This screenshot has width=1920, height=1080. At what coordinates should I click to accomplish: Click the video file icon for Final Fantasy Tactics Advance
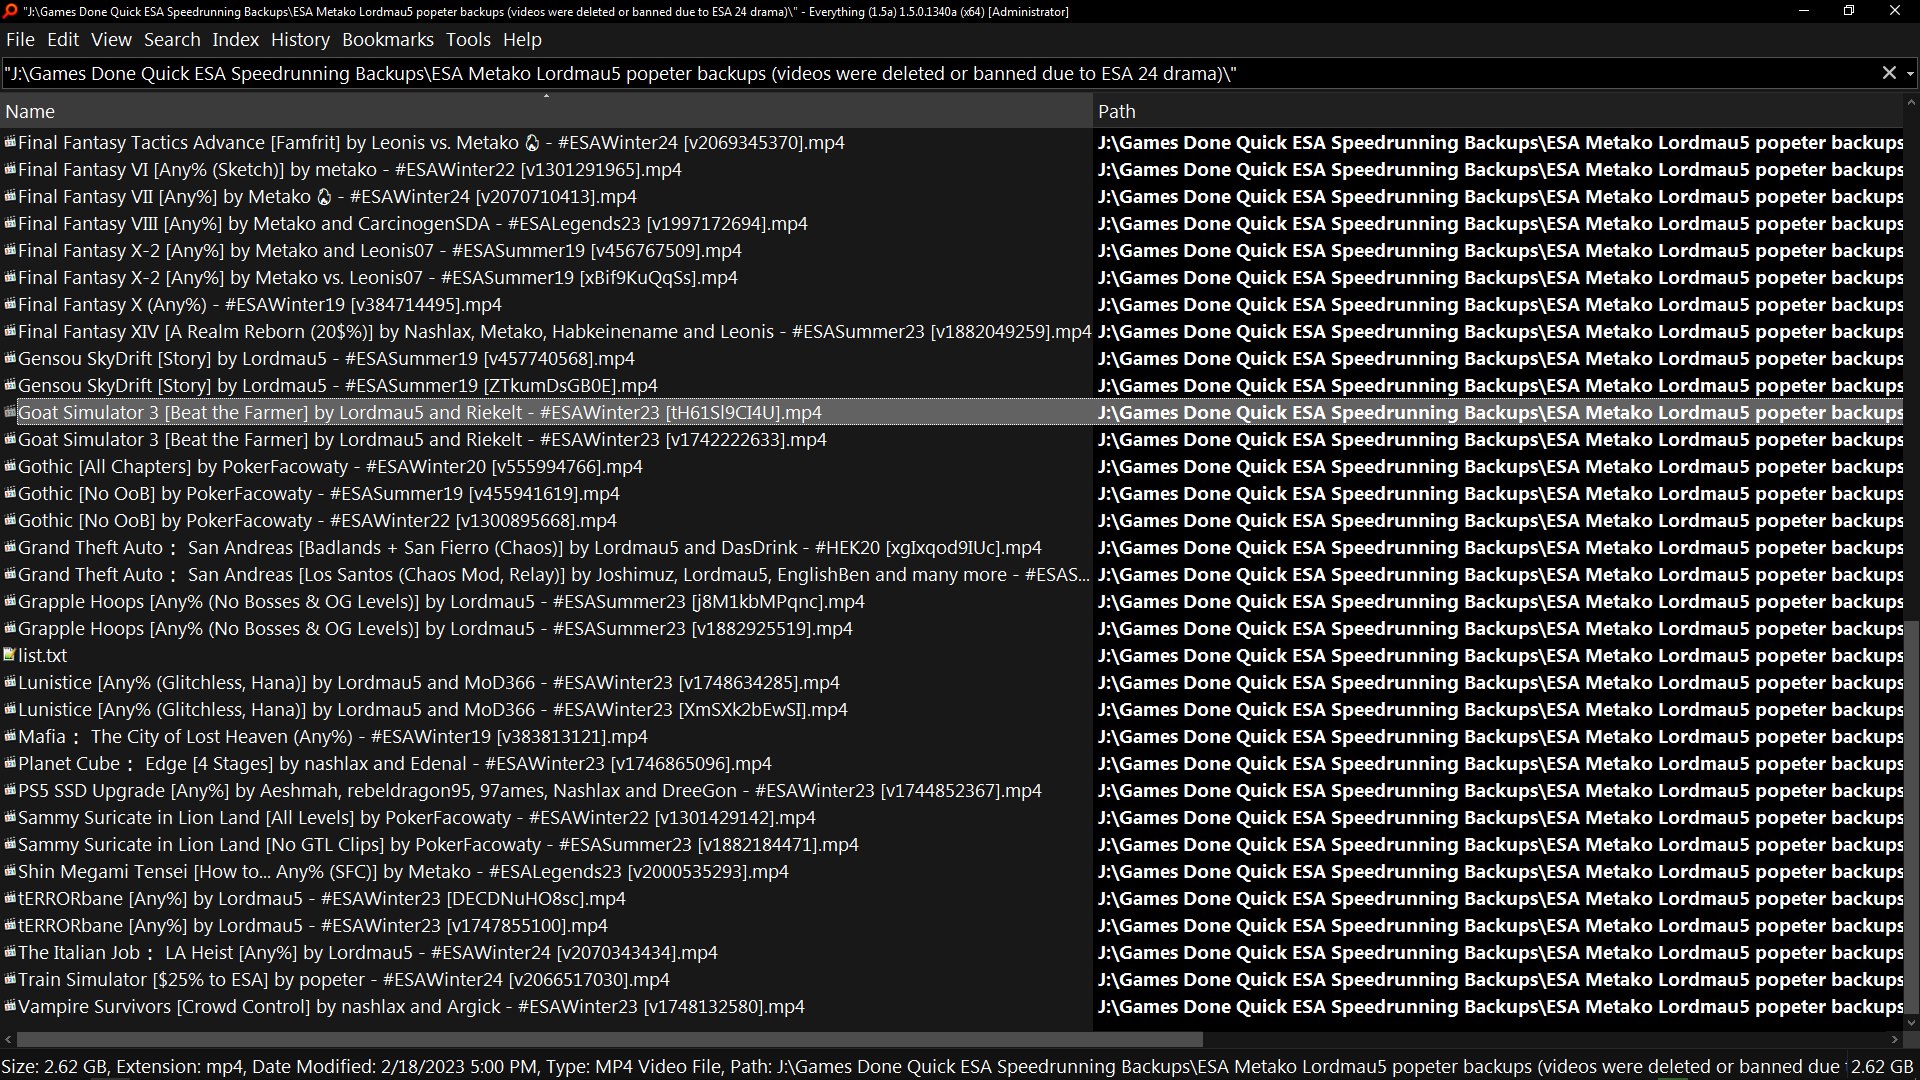click(10, 142)
